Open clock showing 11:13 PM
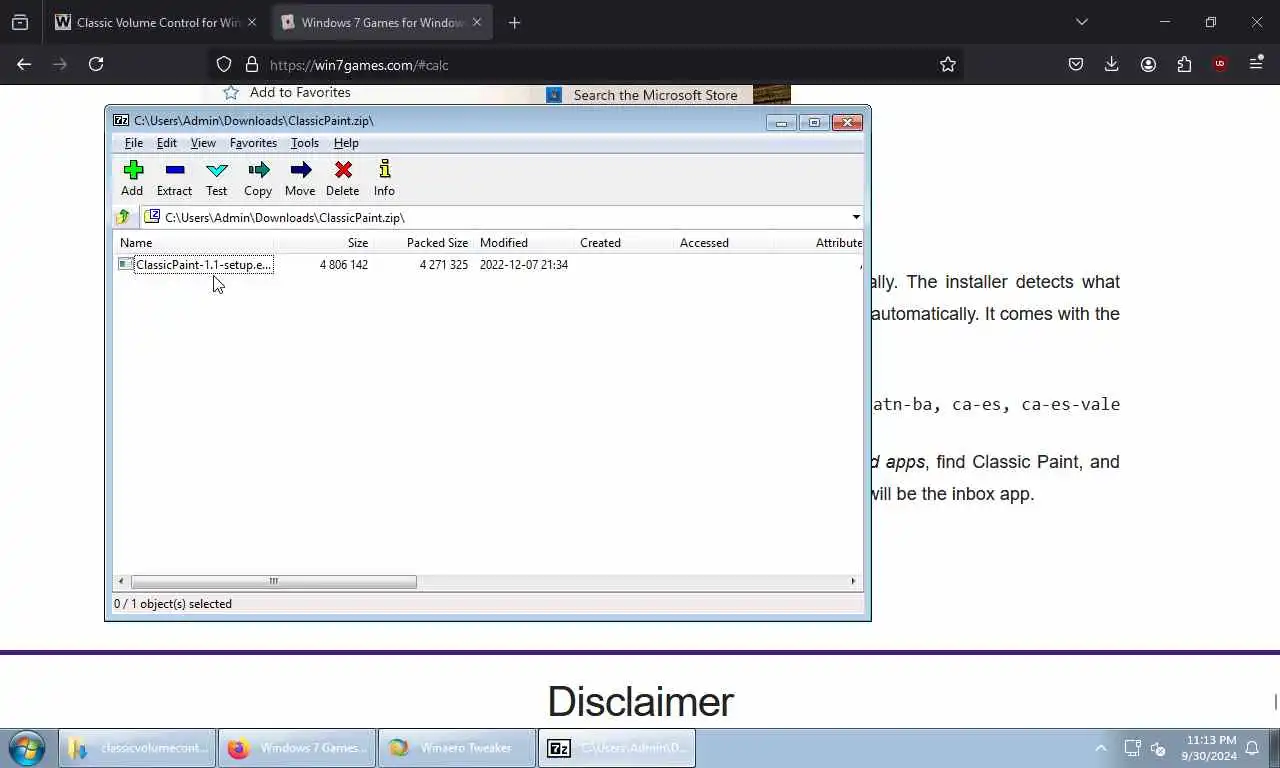 (x=1209, y=748)
